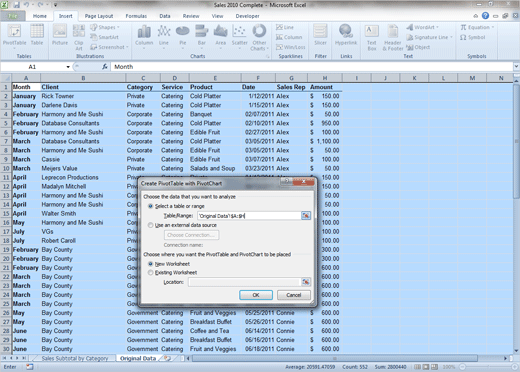Open the Column chart menu
The height and width of the screenshot is (372, 520).
point(144,37)
